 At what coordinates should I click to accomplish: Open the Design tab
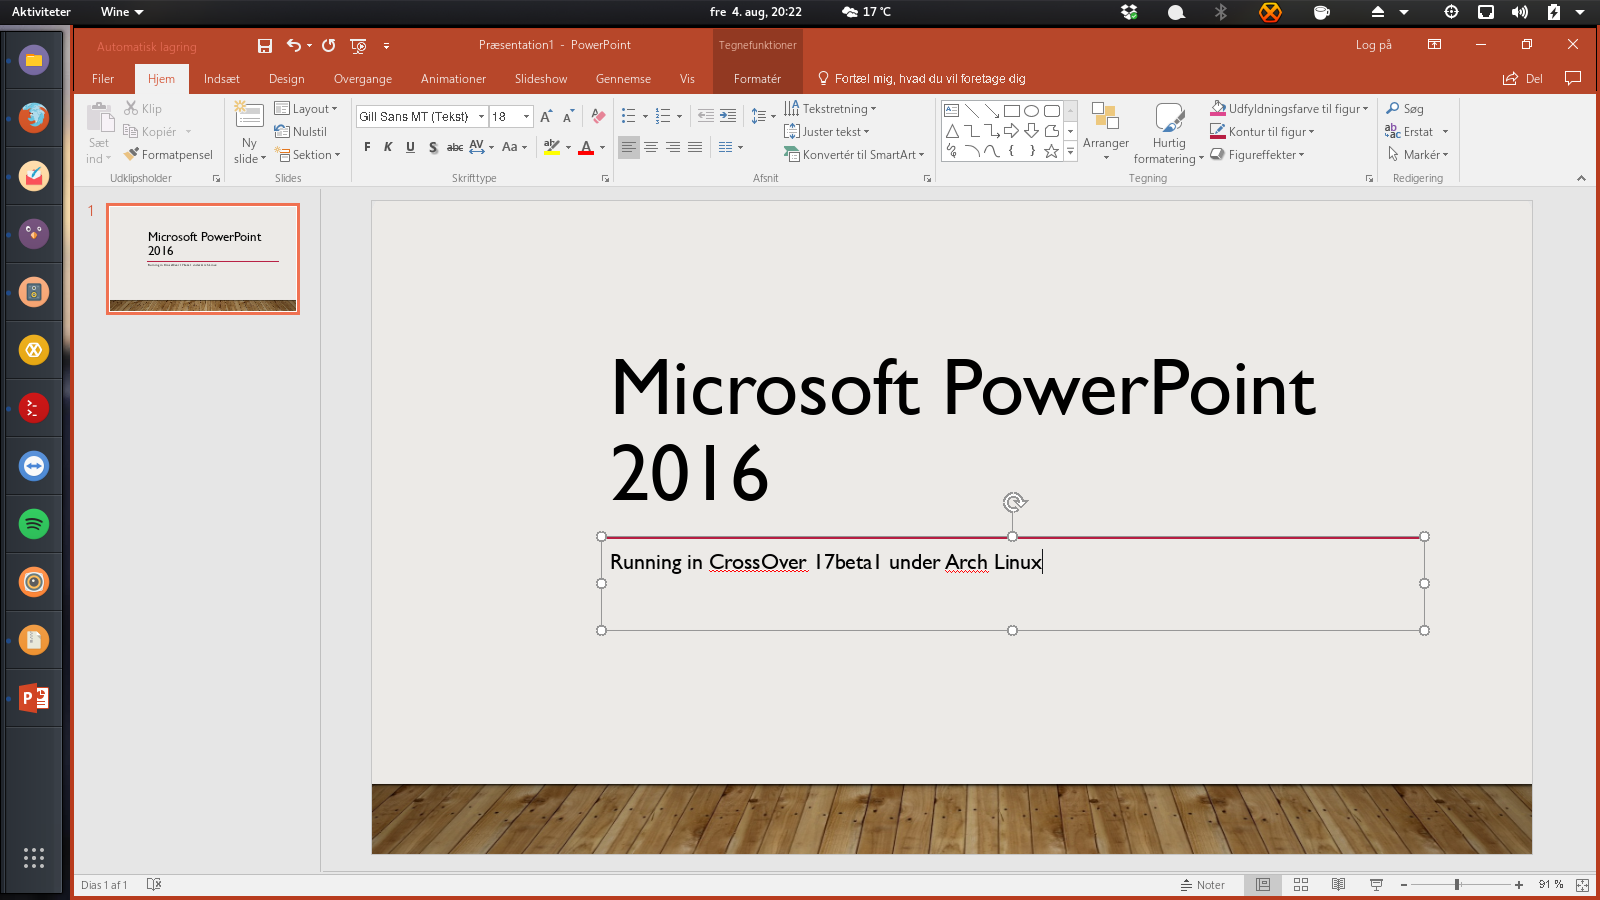[x=286, y=79]
